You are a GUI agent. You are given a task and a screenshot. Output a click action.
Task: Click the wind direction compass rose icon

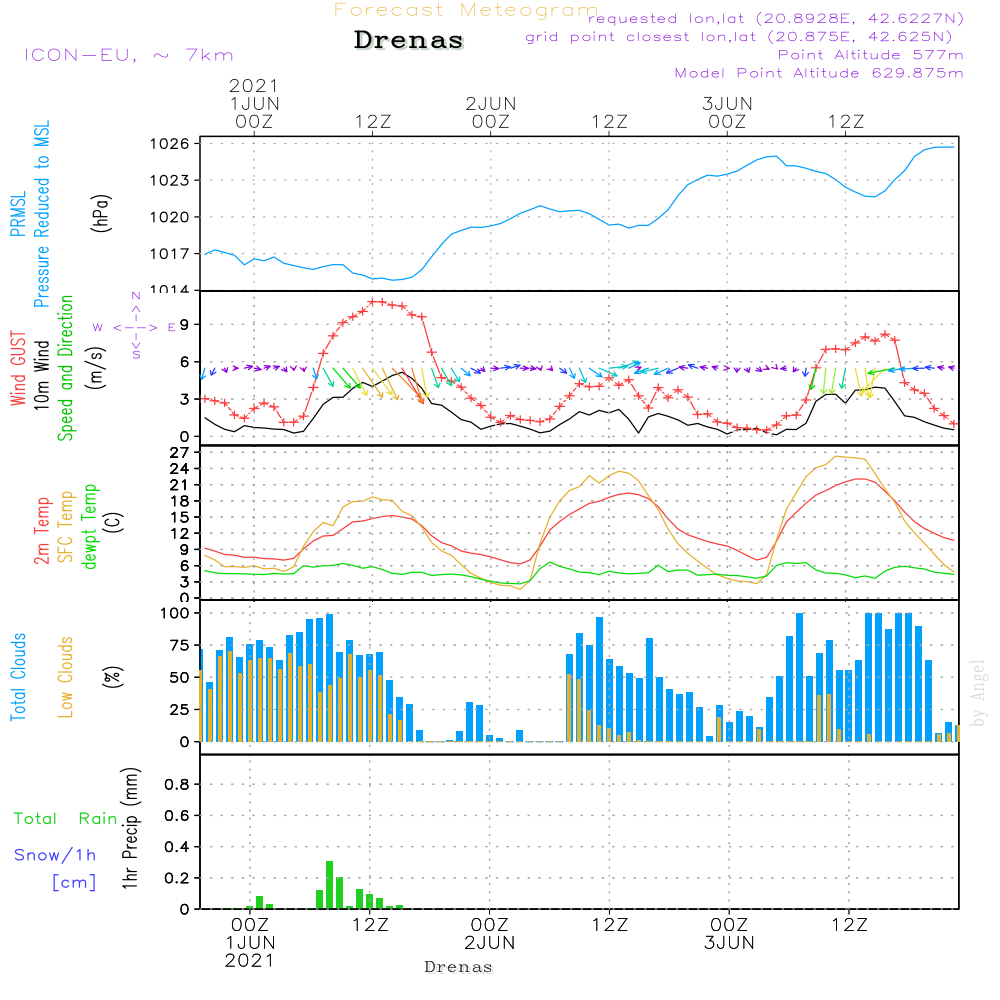[x=136, y=327]
